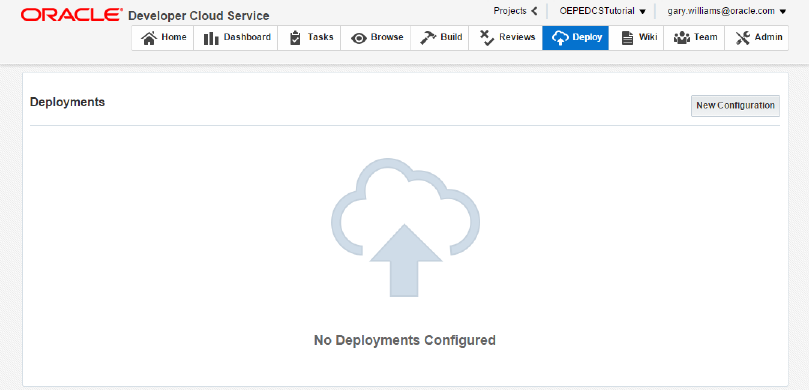
Task: Click the Home house icon
Action: coord(149,38)
